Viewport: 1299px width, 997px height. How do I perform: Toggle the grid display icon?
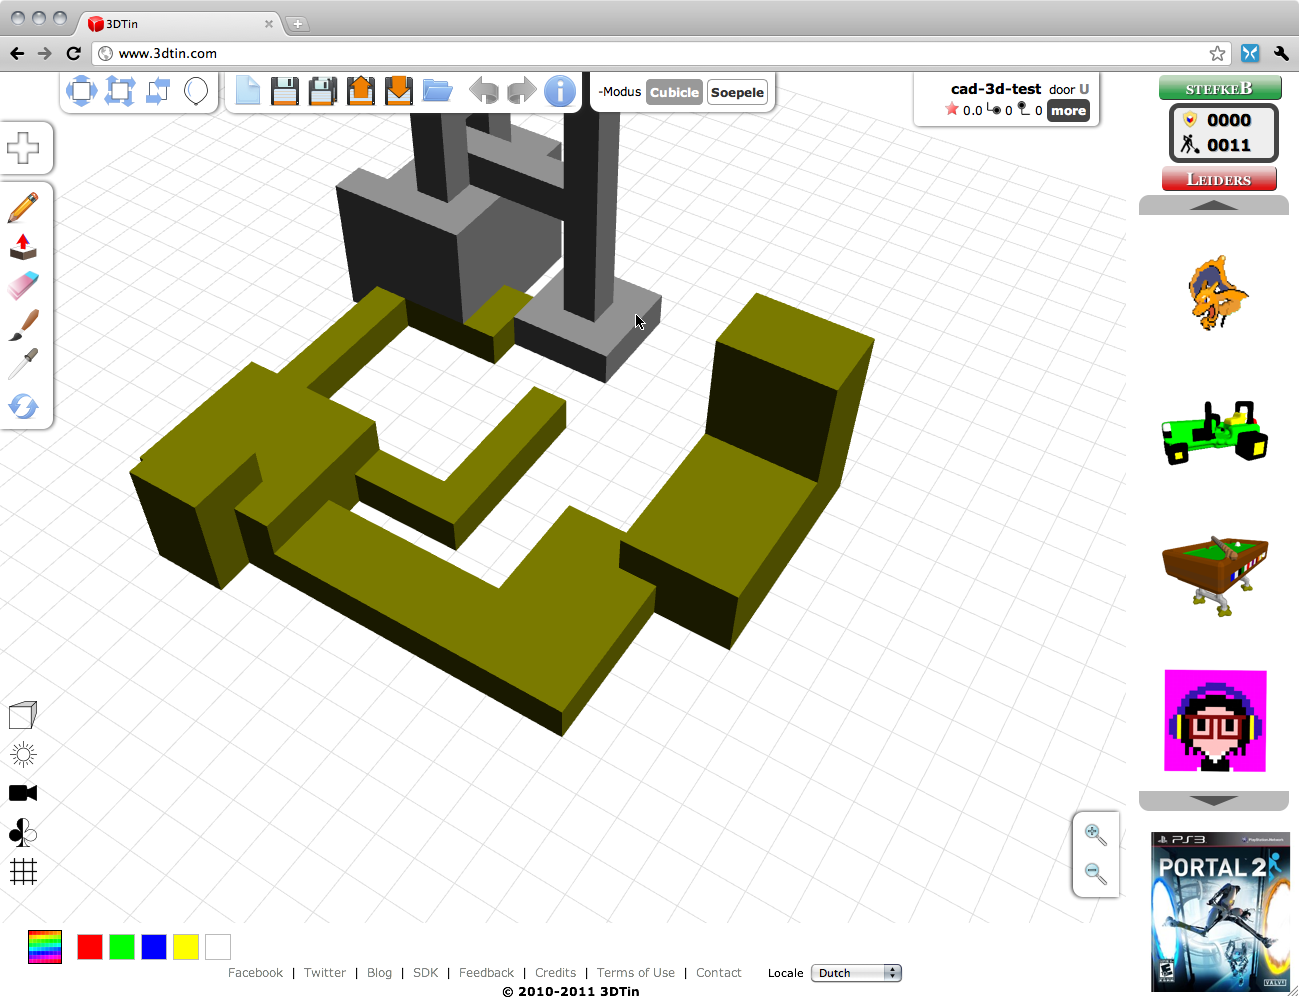(23, 872)
